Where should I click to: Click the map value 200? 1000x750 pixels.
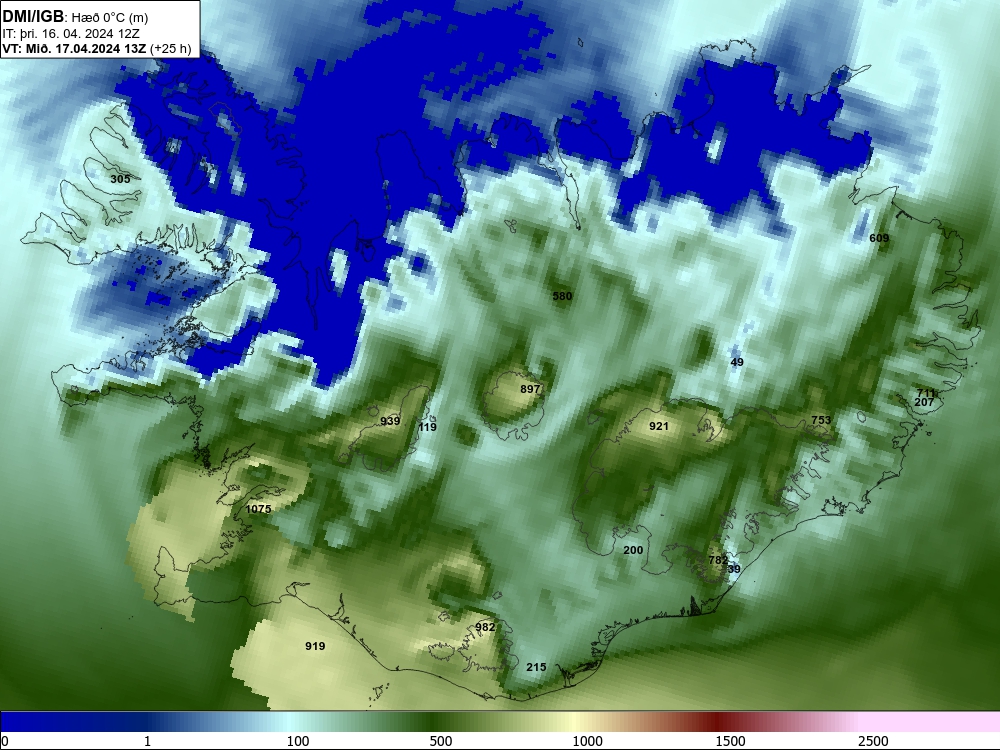tap(633, 550)
